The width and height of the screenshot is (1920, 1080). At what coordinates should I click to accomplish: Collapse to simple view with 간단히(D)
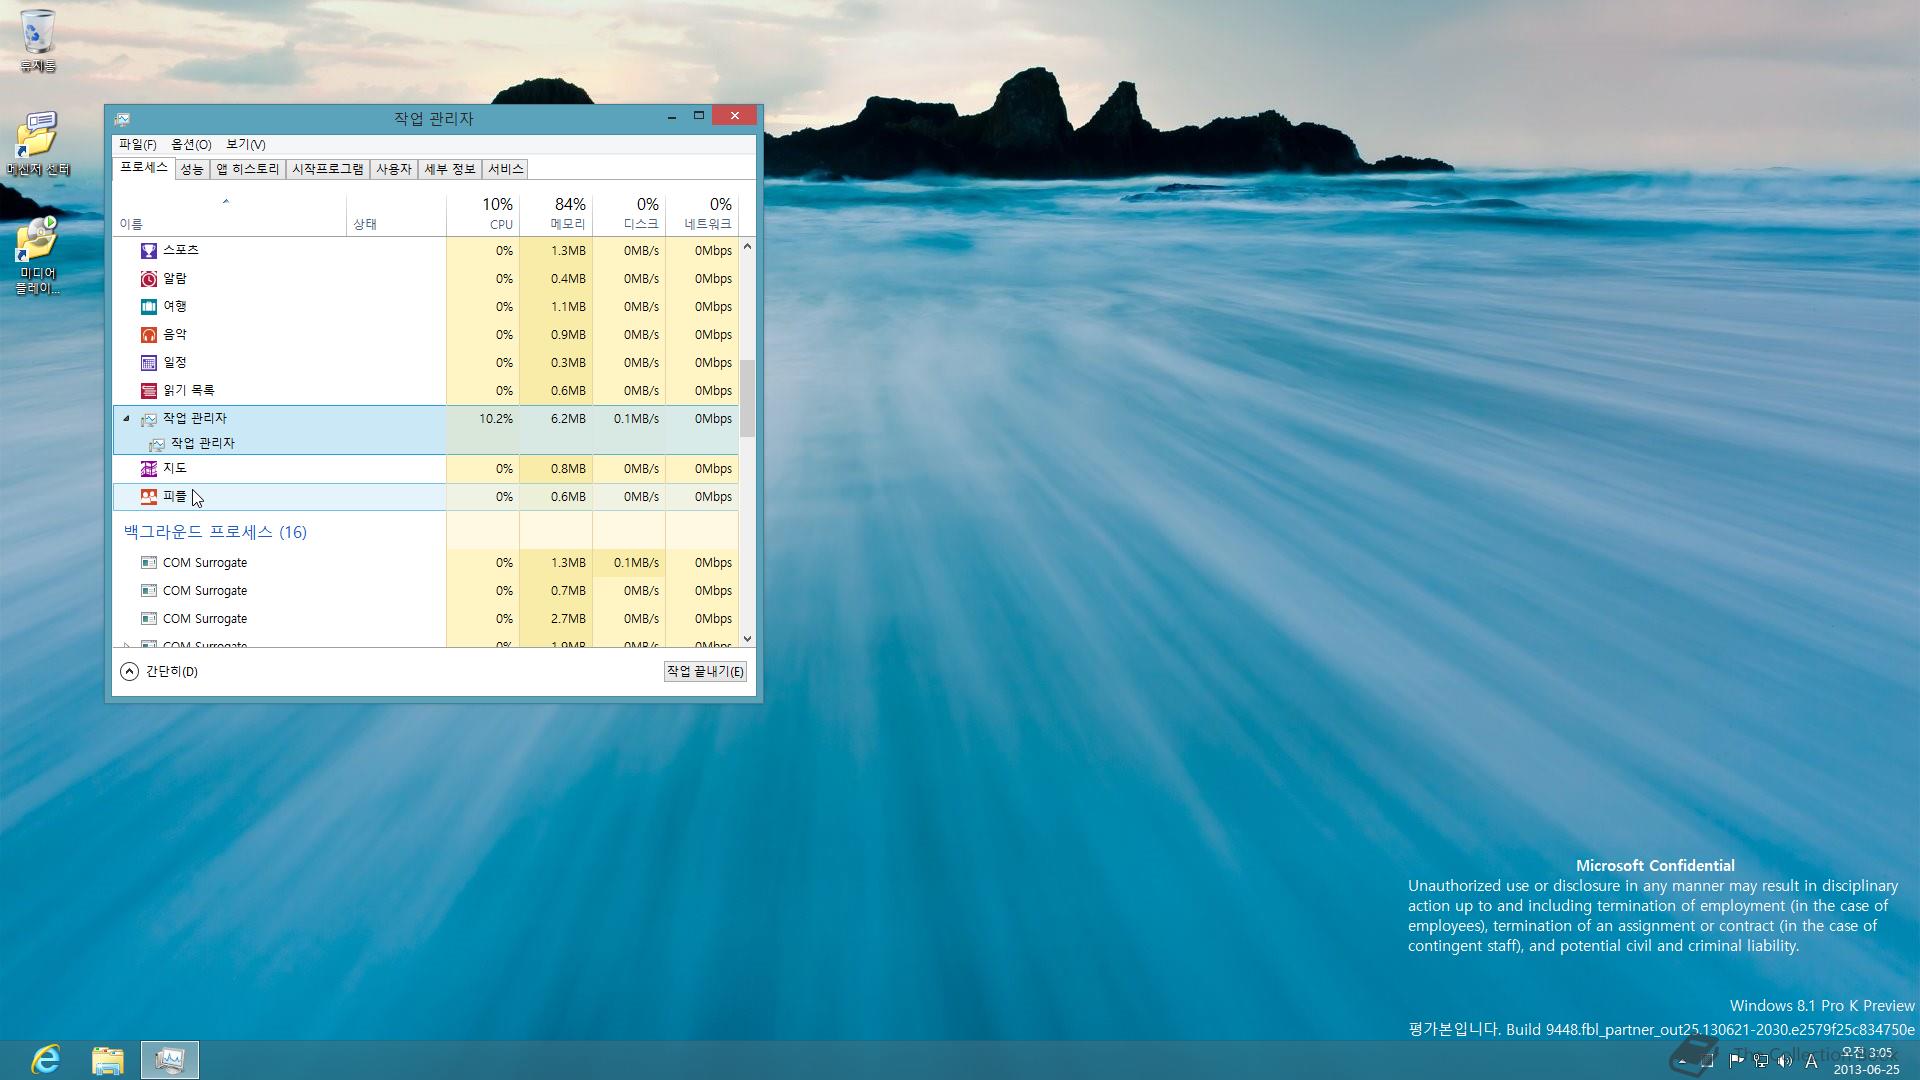click(x=159, y=672)
